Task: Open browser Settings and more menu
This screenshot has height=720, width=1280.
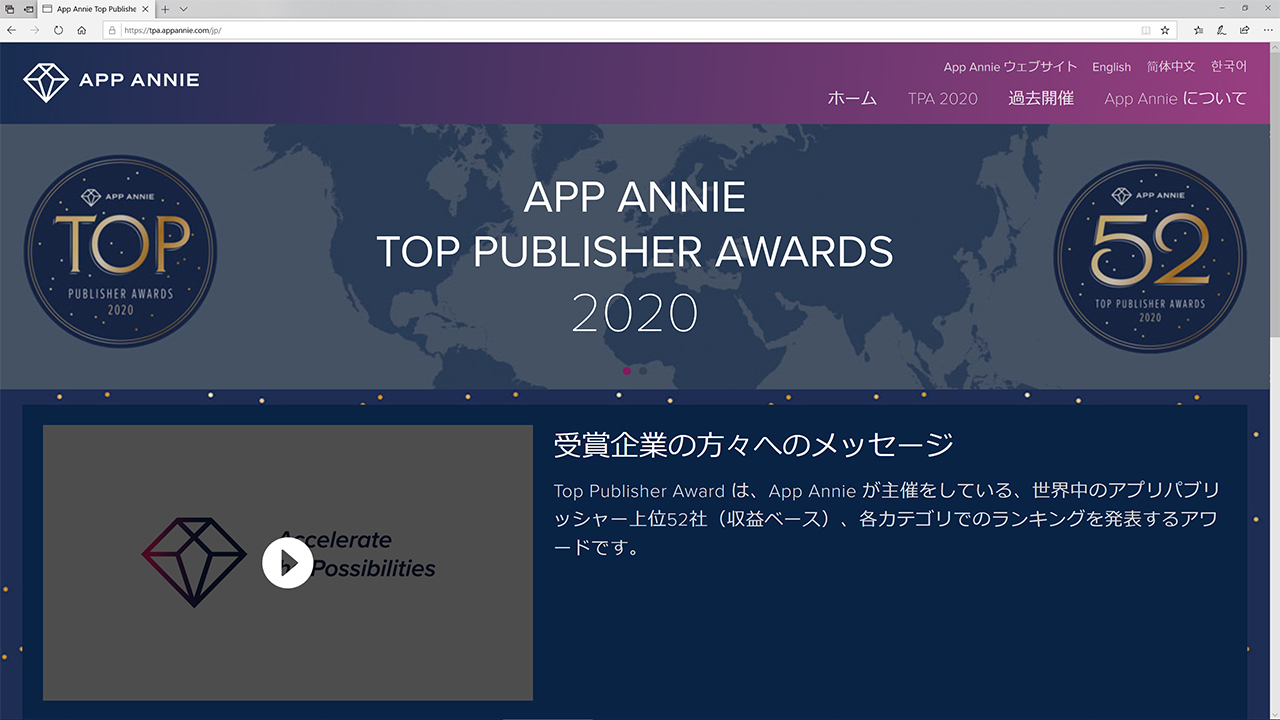Action: pyautogui.click(x=1267, y=30)
